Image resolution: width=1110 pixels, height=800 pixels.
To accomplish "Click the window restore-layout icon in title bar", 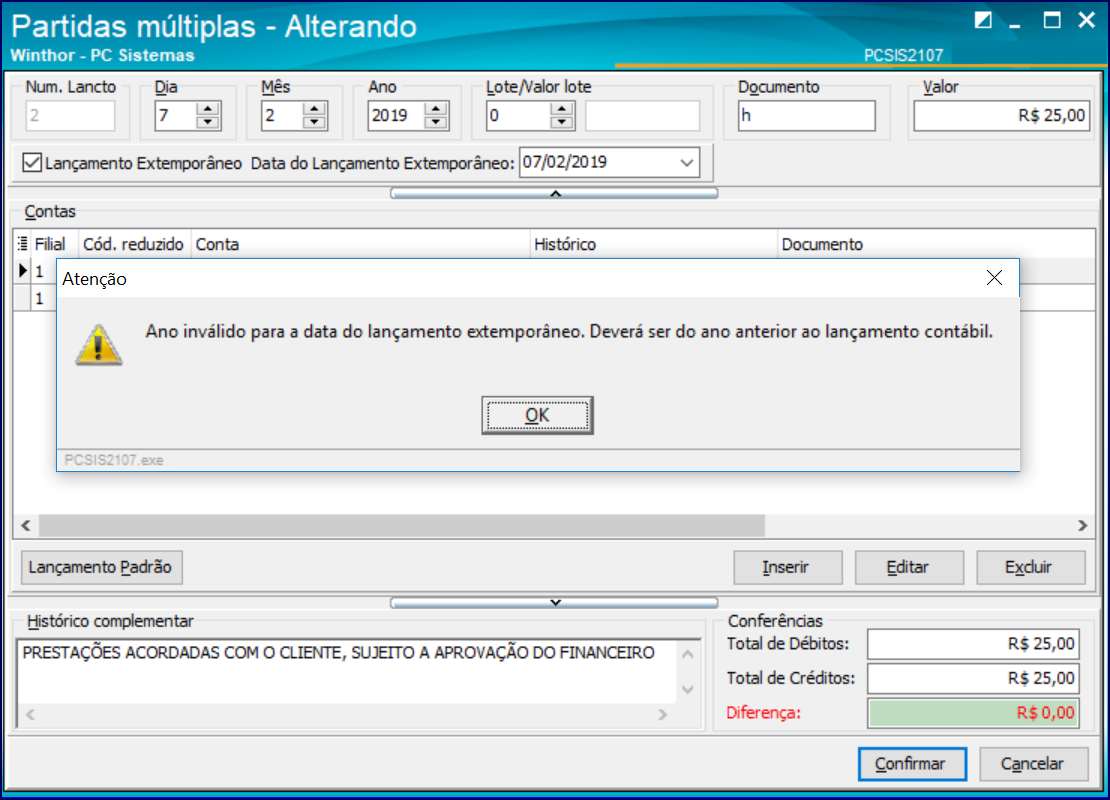I will pos(983,20).
